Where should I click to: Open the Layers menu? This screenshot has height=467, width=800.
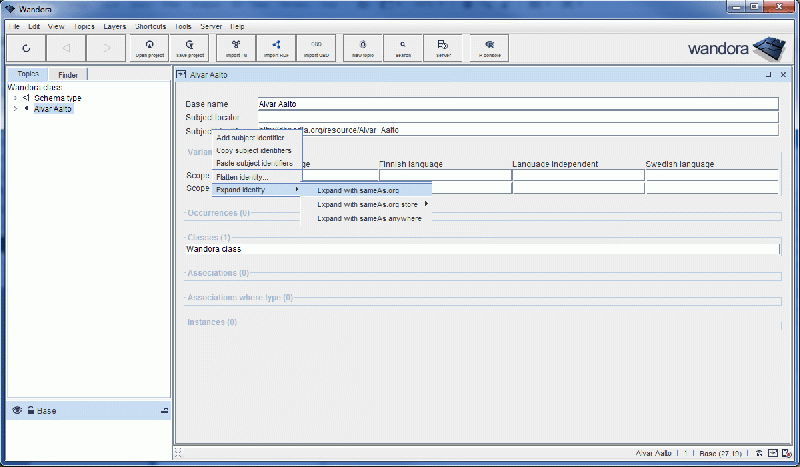113,25
